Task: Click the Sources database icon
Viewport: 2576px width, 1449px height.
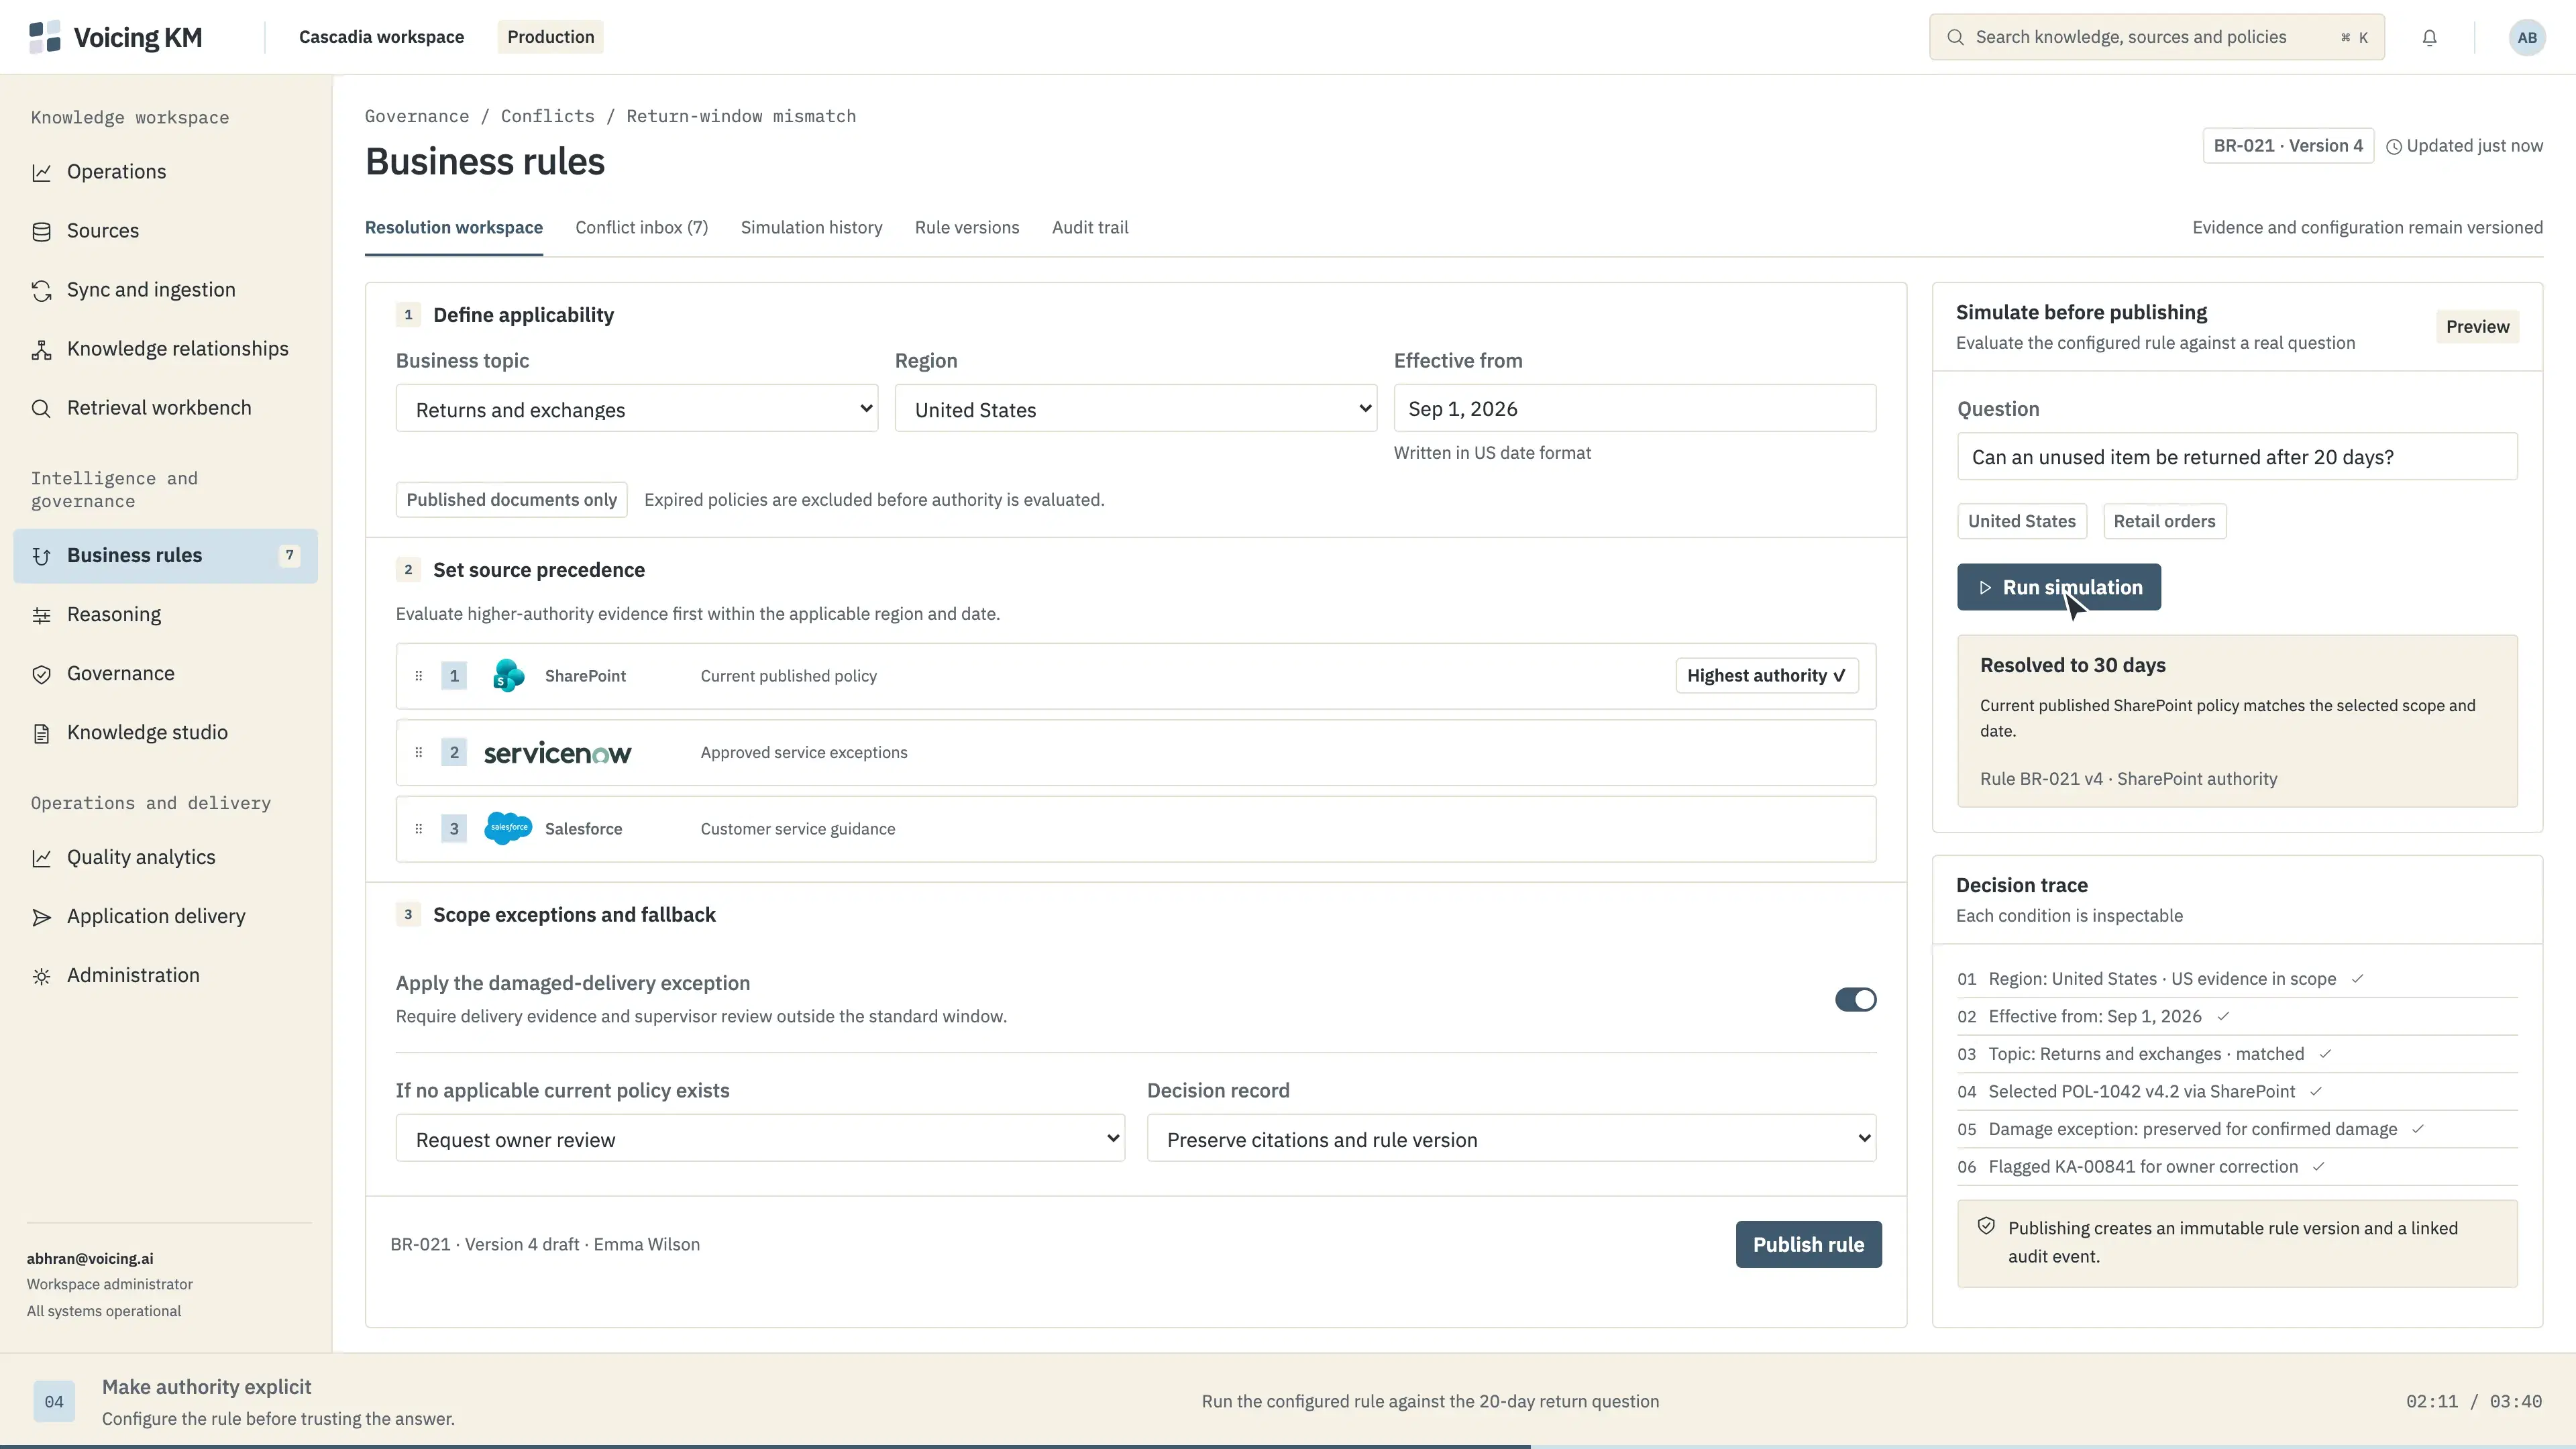Action: pyautogui.click(x=41, y=231)
